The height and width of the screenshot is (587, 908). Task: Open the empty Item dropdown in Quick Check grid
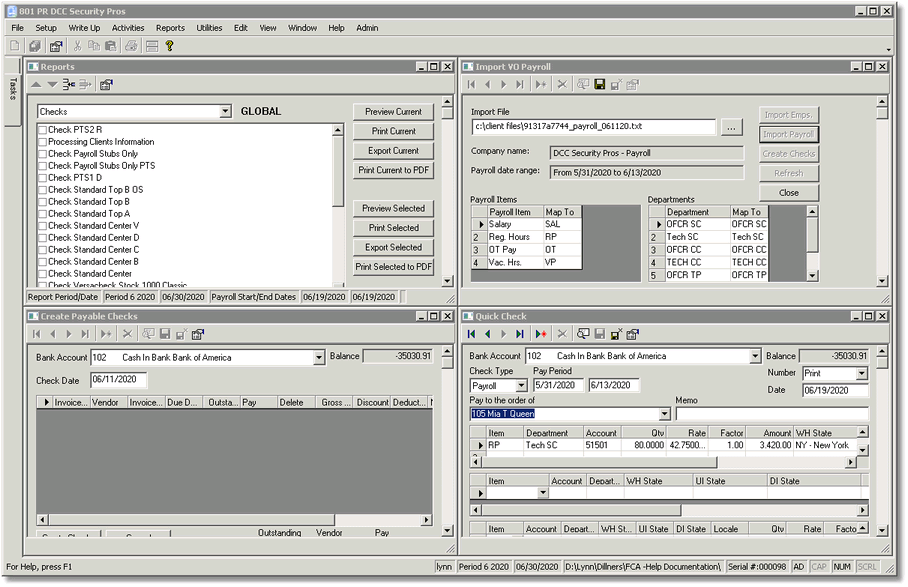tap(543, 493)
